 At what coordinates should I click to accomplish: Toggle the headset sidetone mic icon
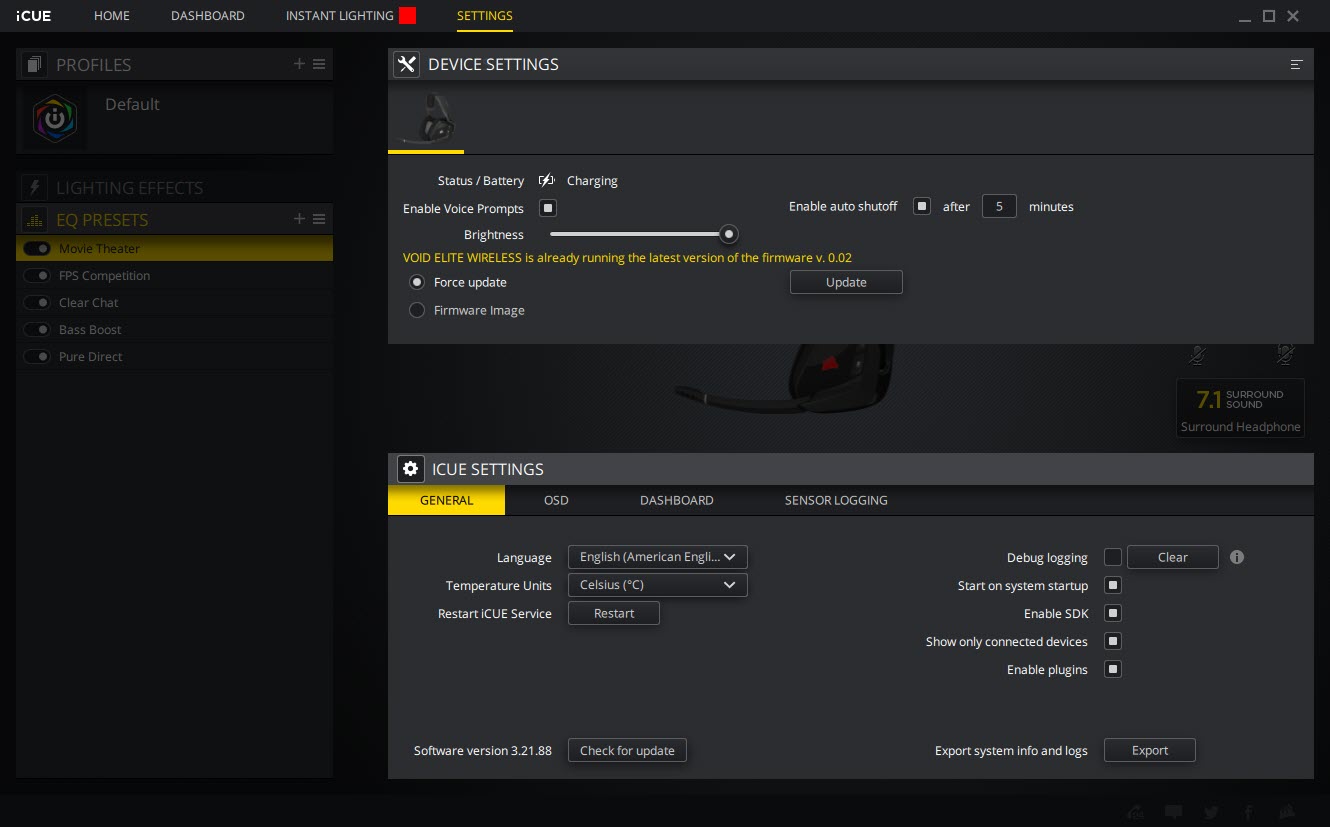click(1286, 354)
